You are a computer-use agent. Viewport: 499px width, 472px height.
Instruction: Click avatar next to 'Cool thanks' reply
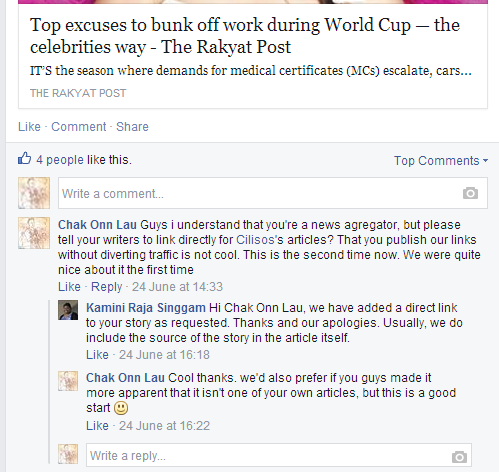68,381
